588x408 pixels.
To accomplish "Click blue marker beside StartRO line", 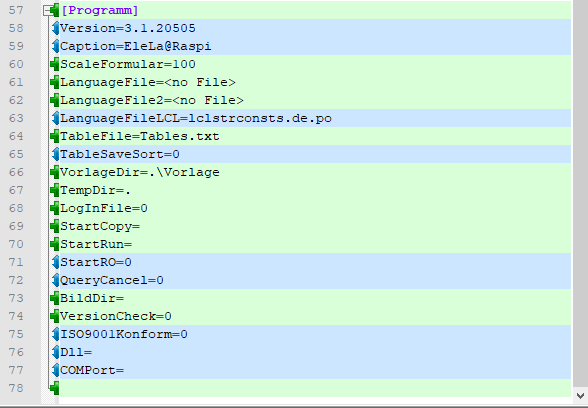I will coord(55,262).
